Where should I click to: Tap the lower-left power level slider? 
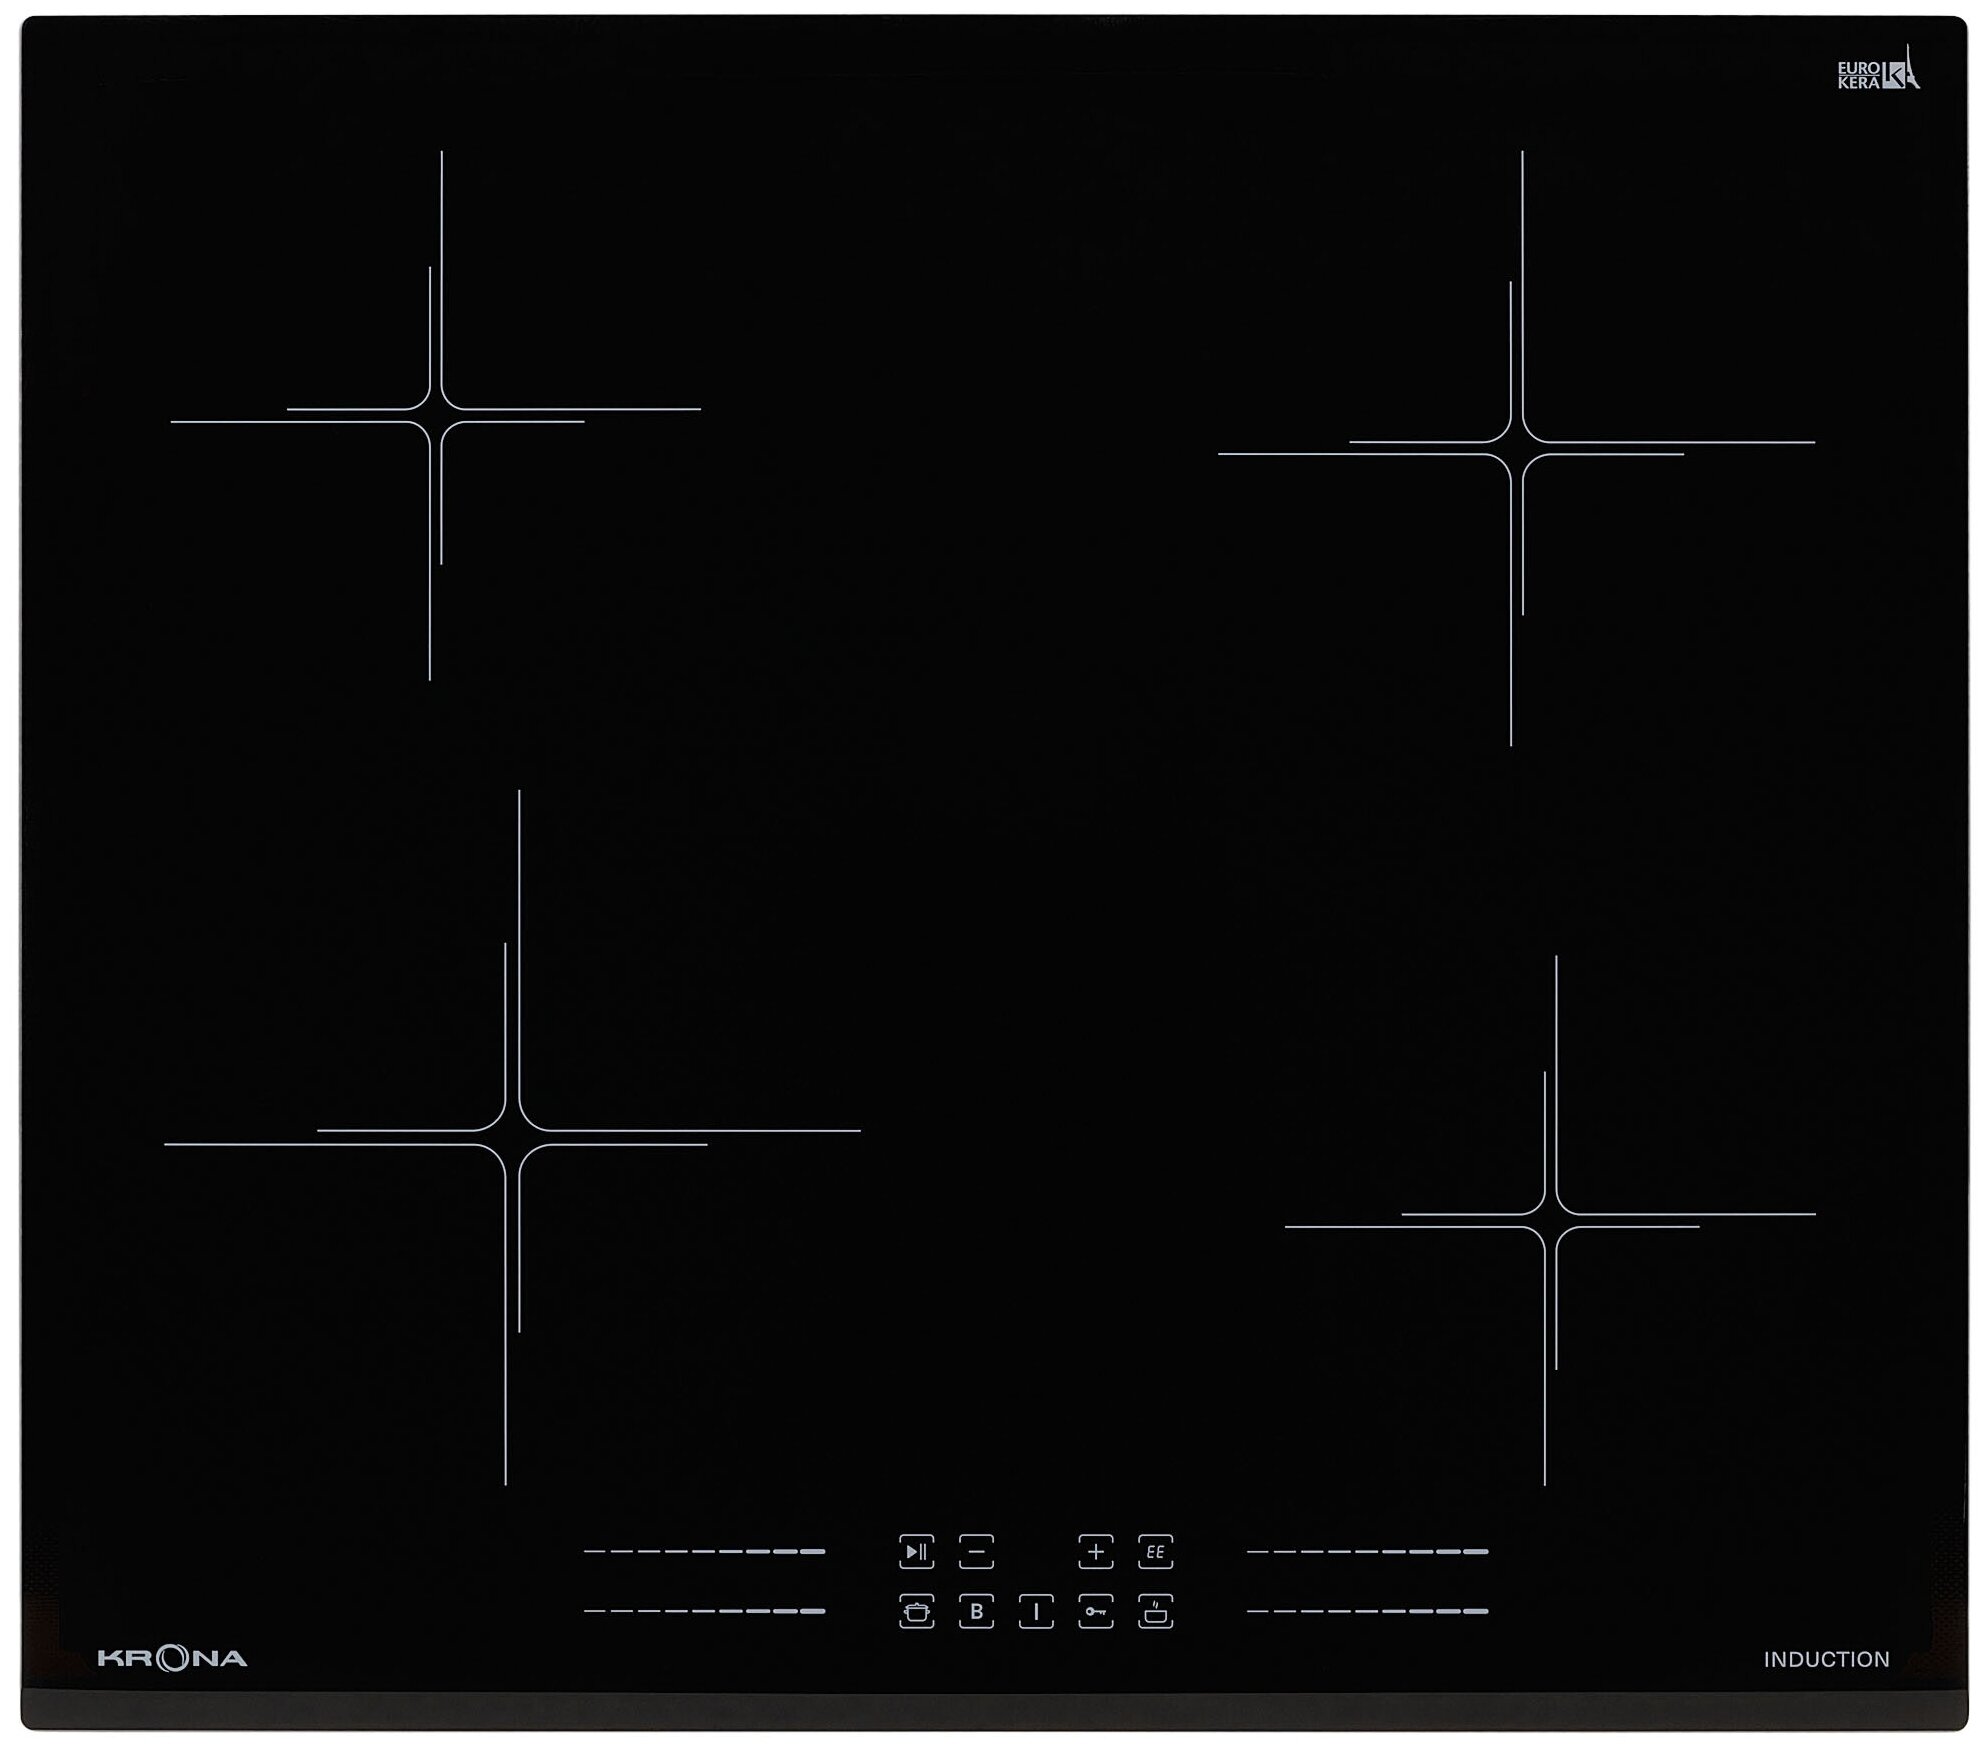pos(704,1611)
